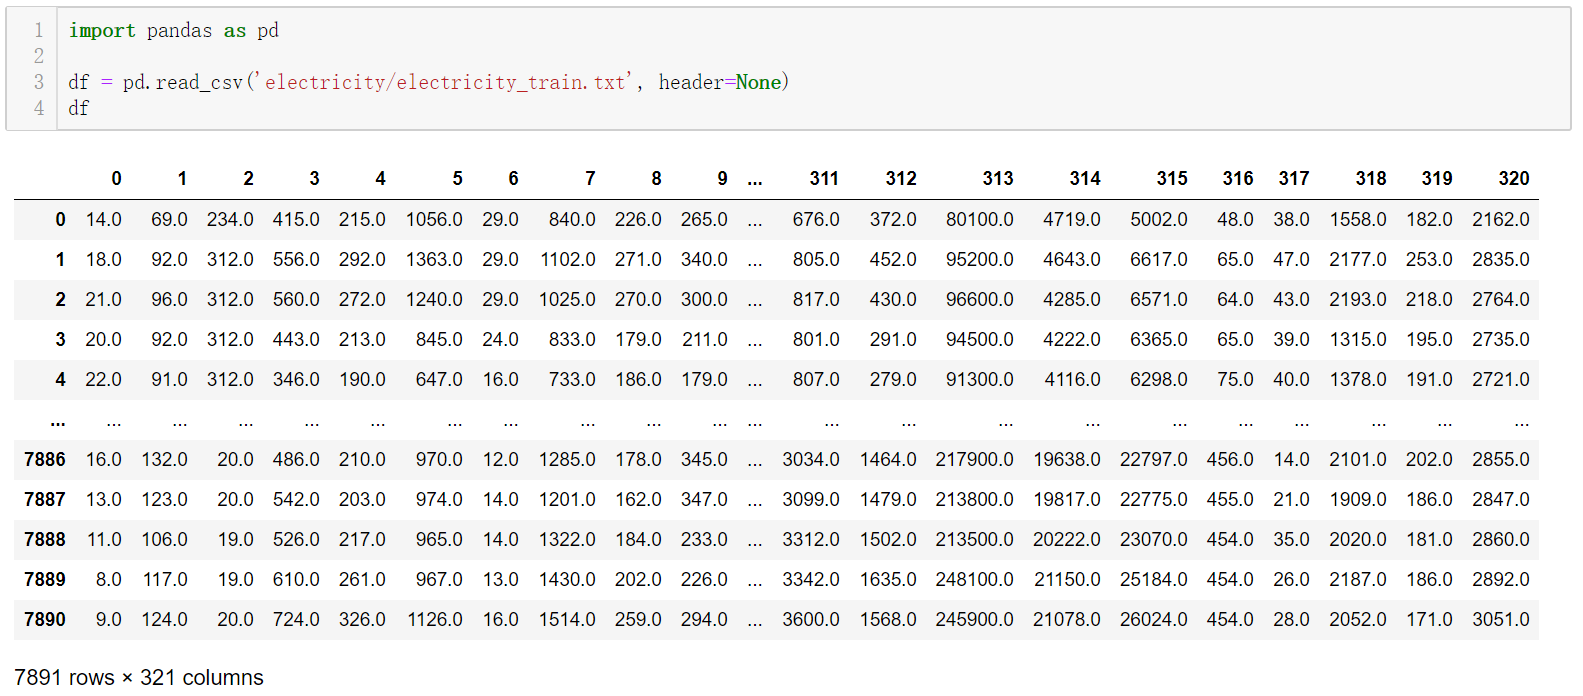
Task: Click the cell with value 217900.0
Action: pyautogui.click(x=975, y=459)
